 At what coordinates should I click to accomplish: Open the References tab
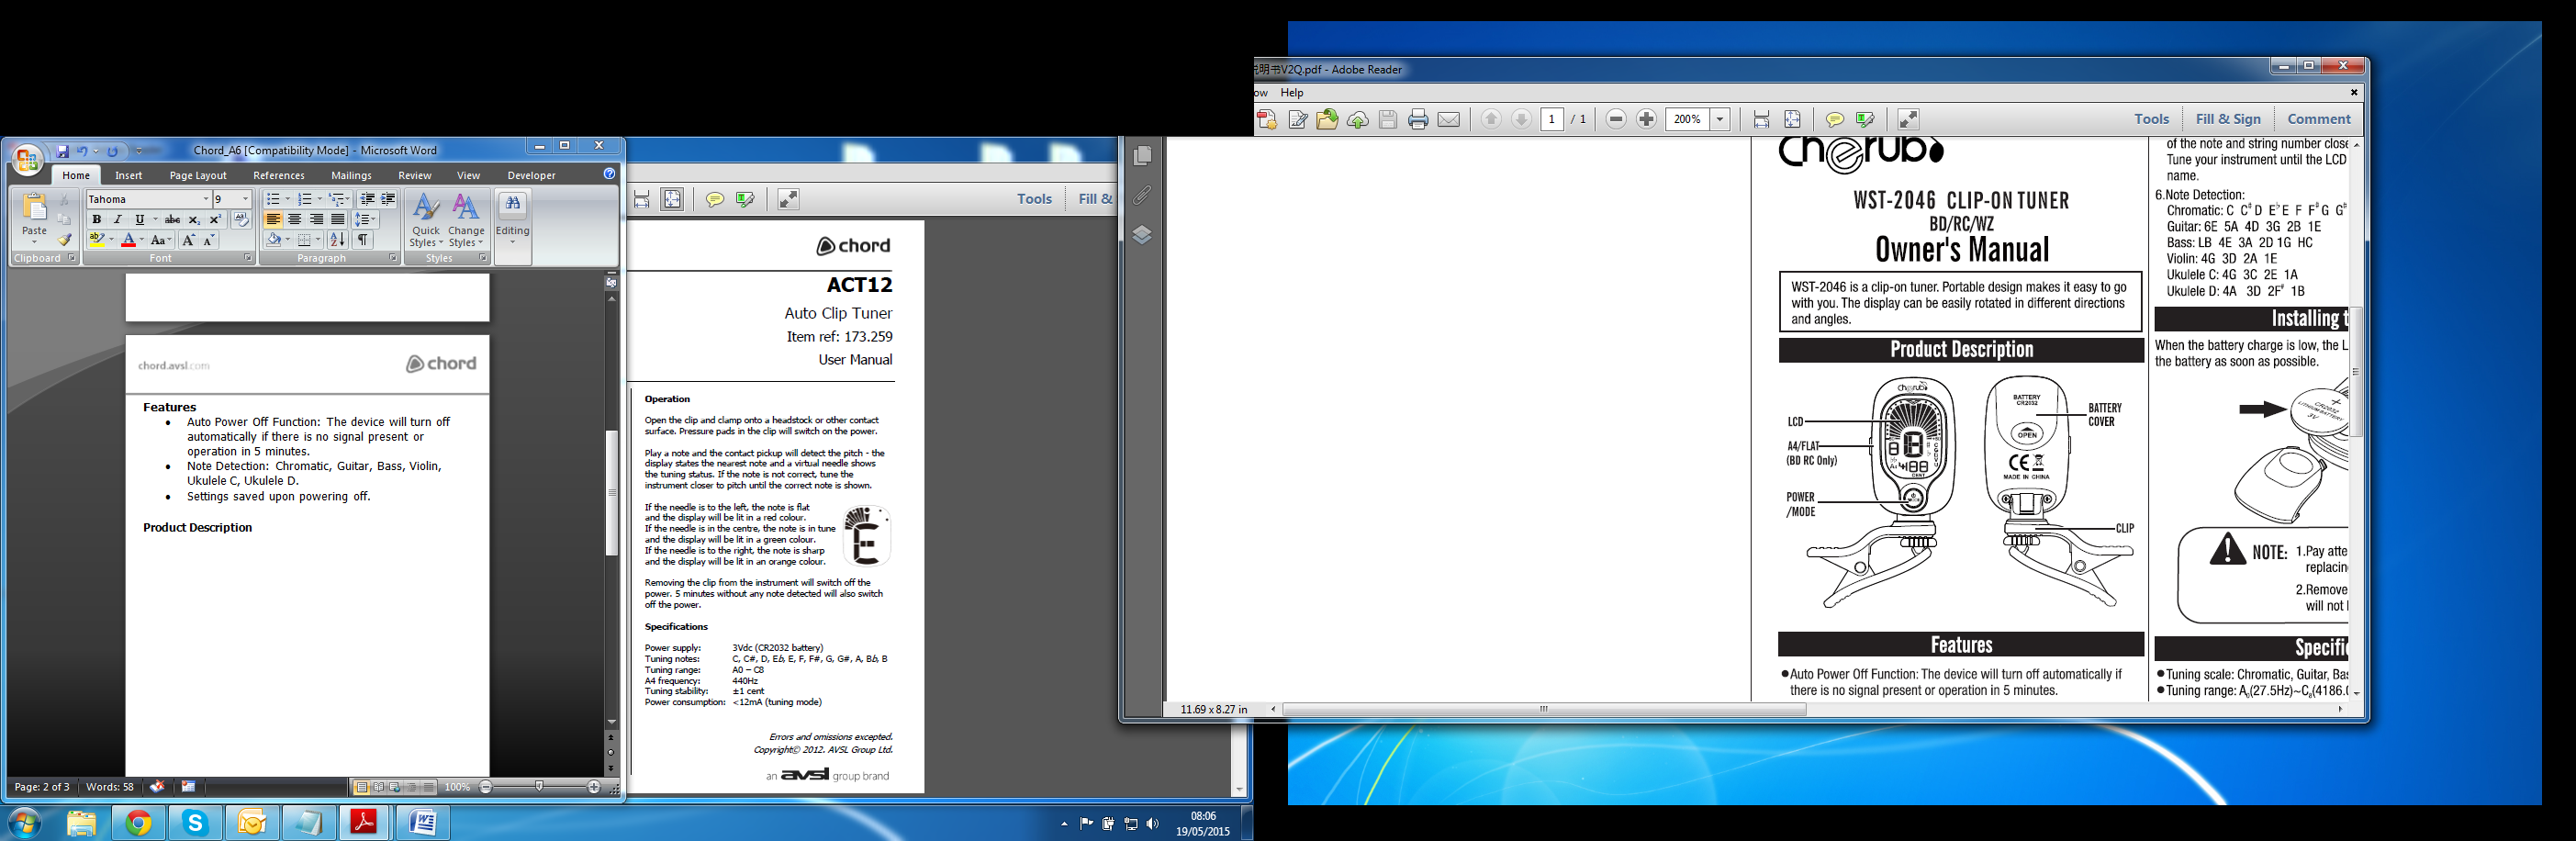(x=279, y=175)
